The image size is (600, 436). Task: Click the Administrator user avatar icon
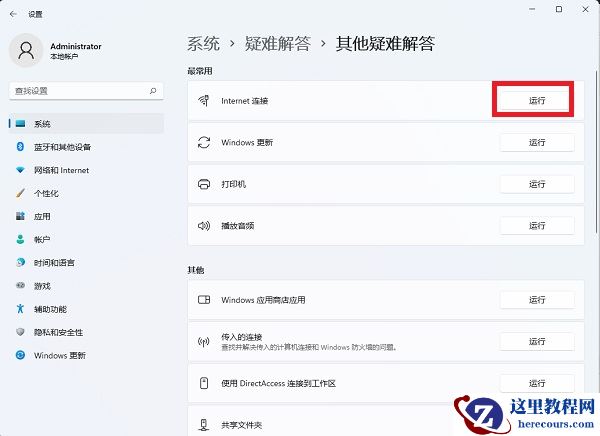(26, 51)
